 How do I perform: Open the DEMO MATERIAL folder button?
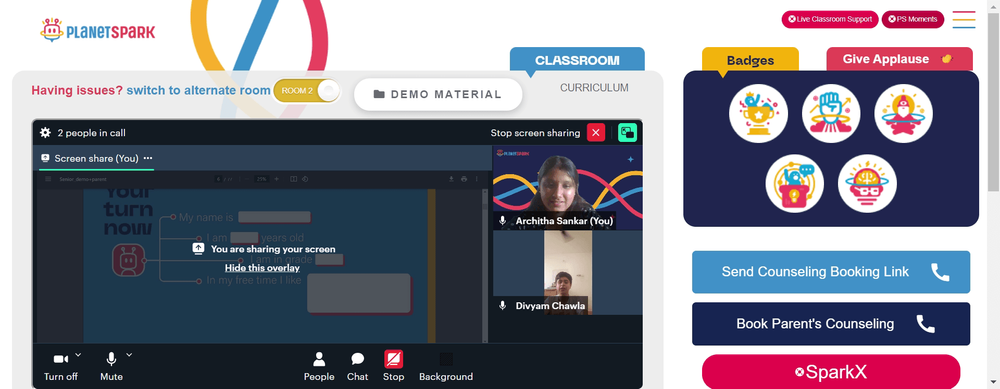438,94
